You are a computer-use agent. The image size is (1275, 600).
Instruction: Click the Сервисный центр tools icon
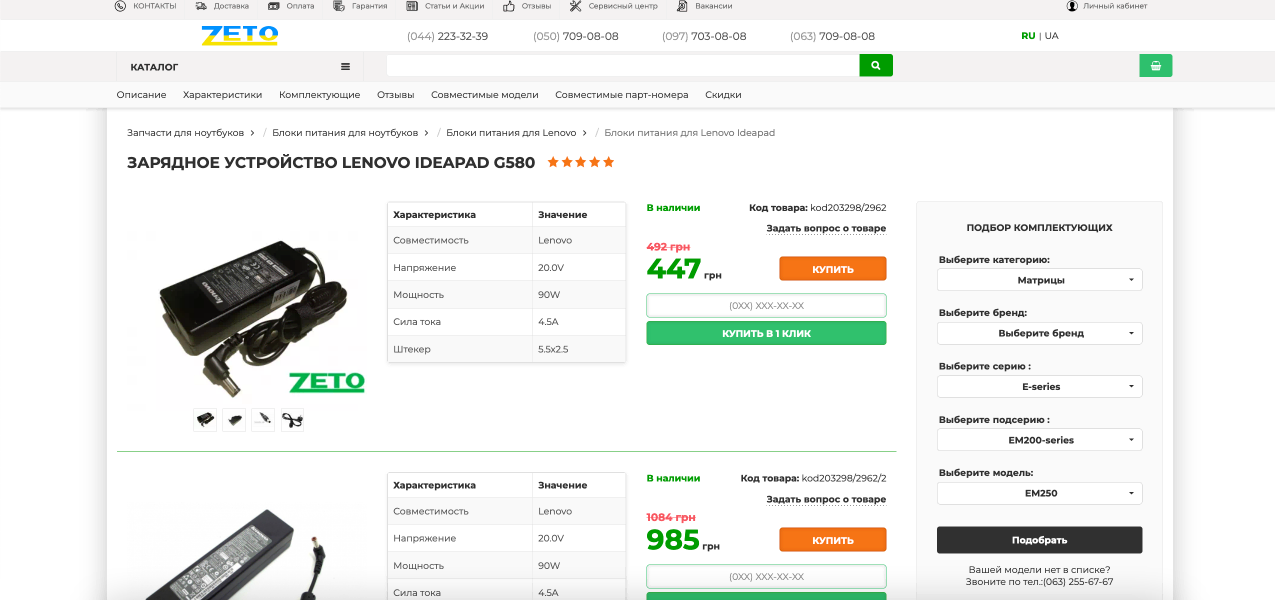pyautogui.click(x=576, y=6)
